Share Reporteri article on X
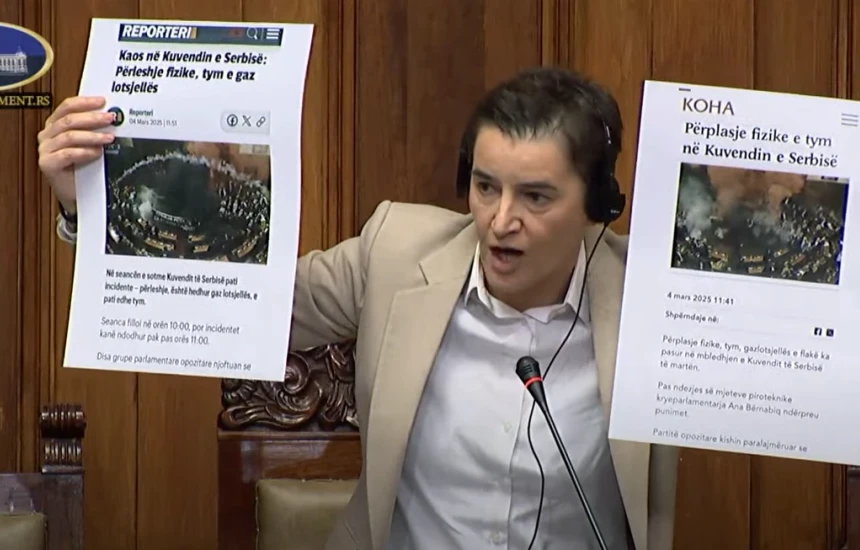Viewport: 860px width, 550px height. pyautogui.click(x=246, y=121)
